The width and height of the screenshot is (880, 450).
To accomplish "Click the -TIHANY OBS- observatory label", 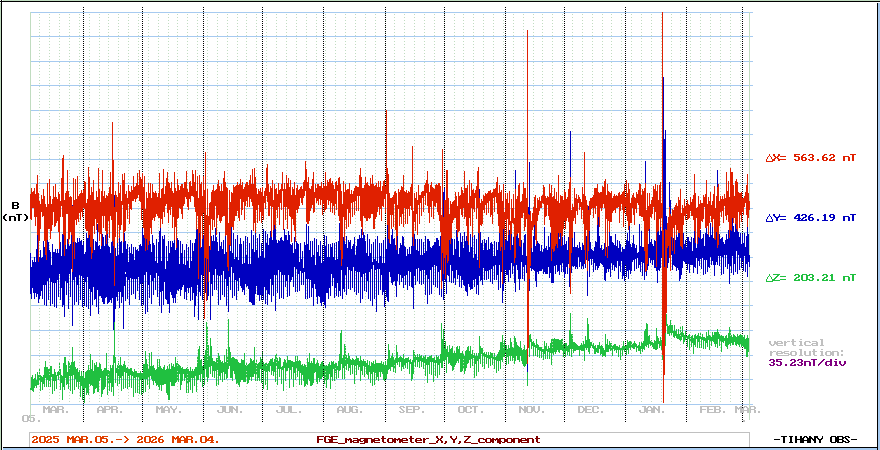I will [x=816, y=439].
